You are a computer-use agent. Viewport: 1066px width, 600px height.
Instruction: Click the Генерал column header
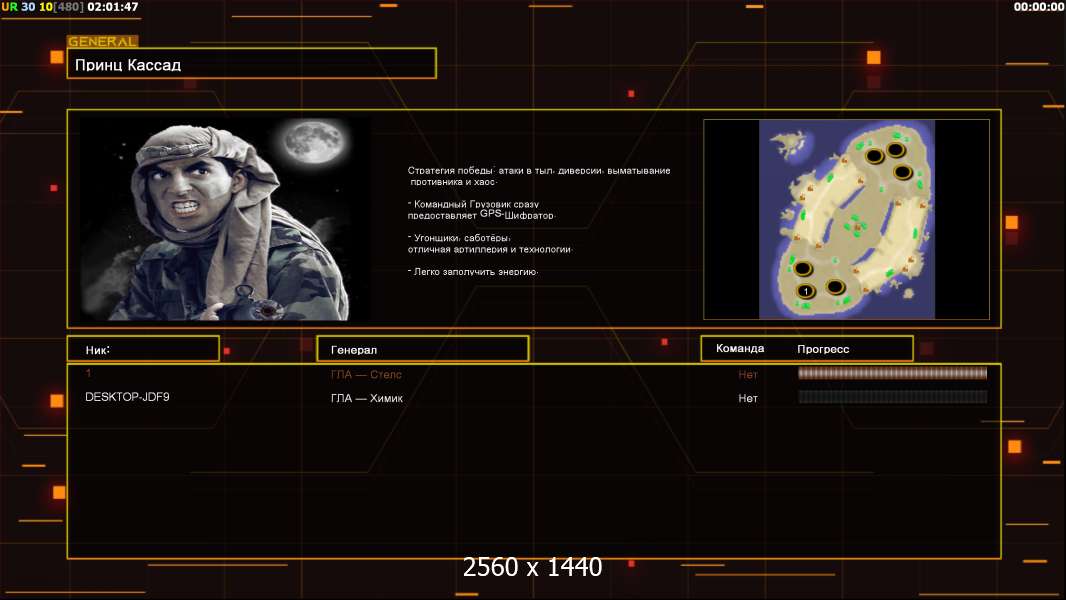click(x=422, y=349)
